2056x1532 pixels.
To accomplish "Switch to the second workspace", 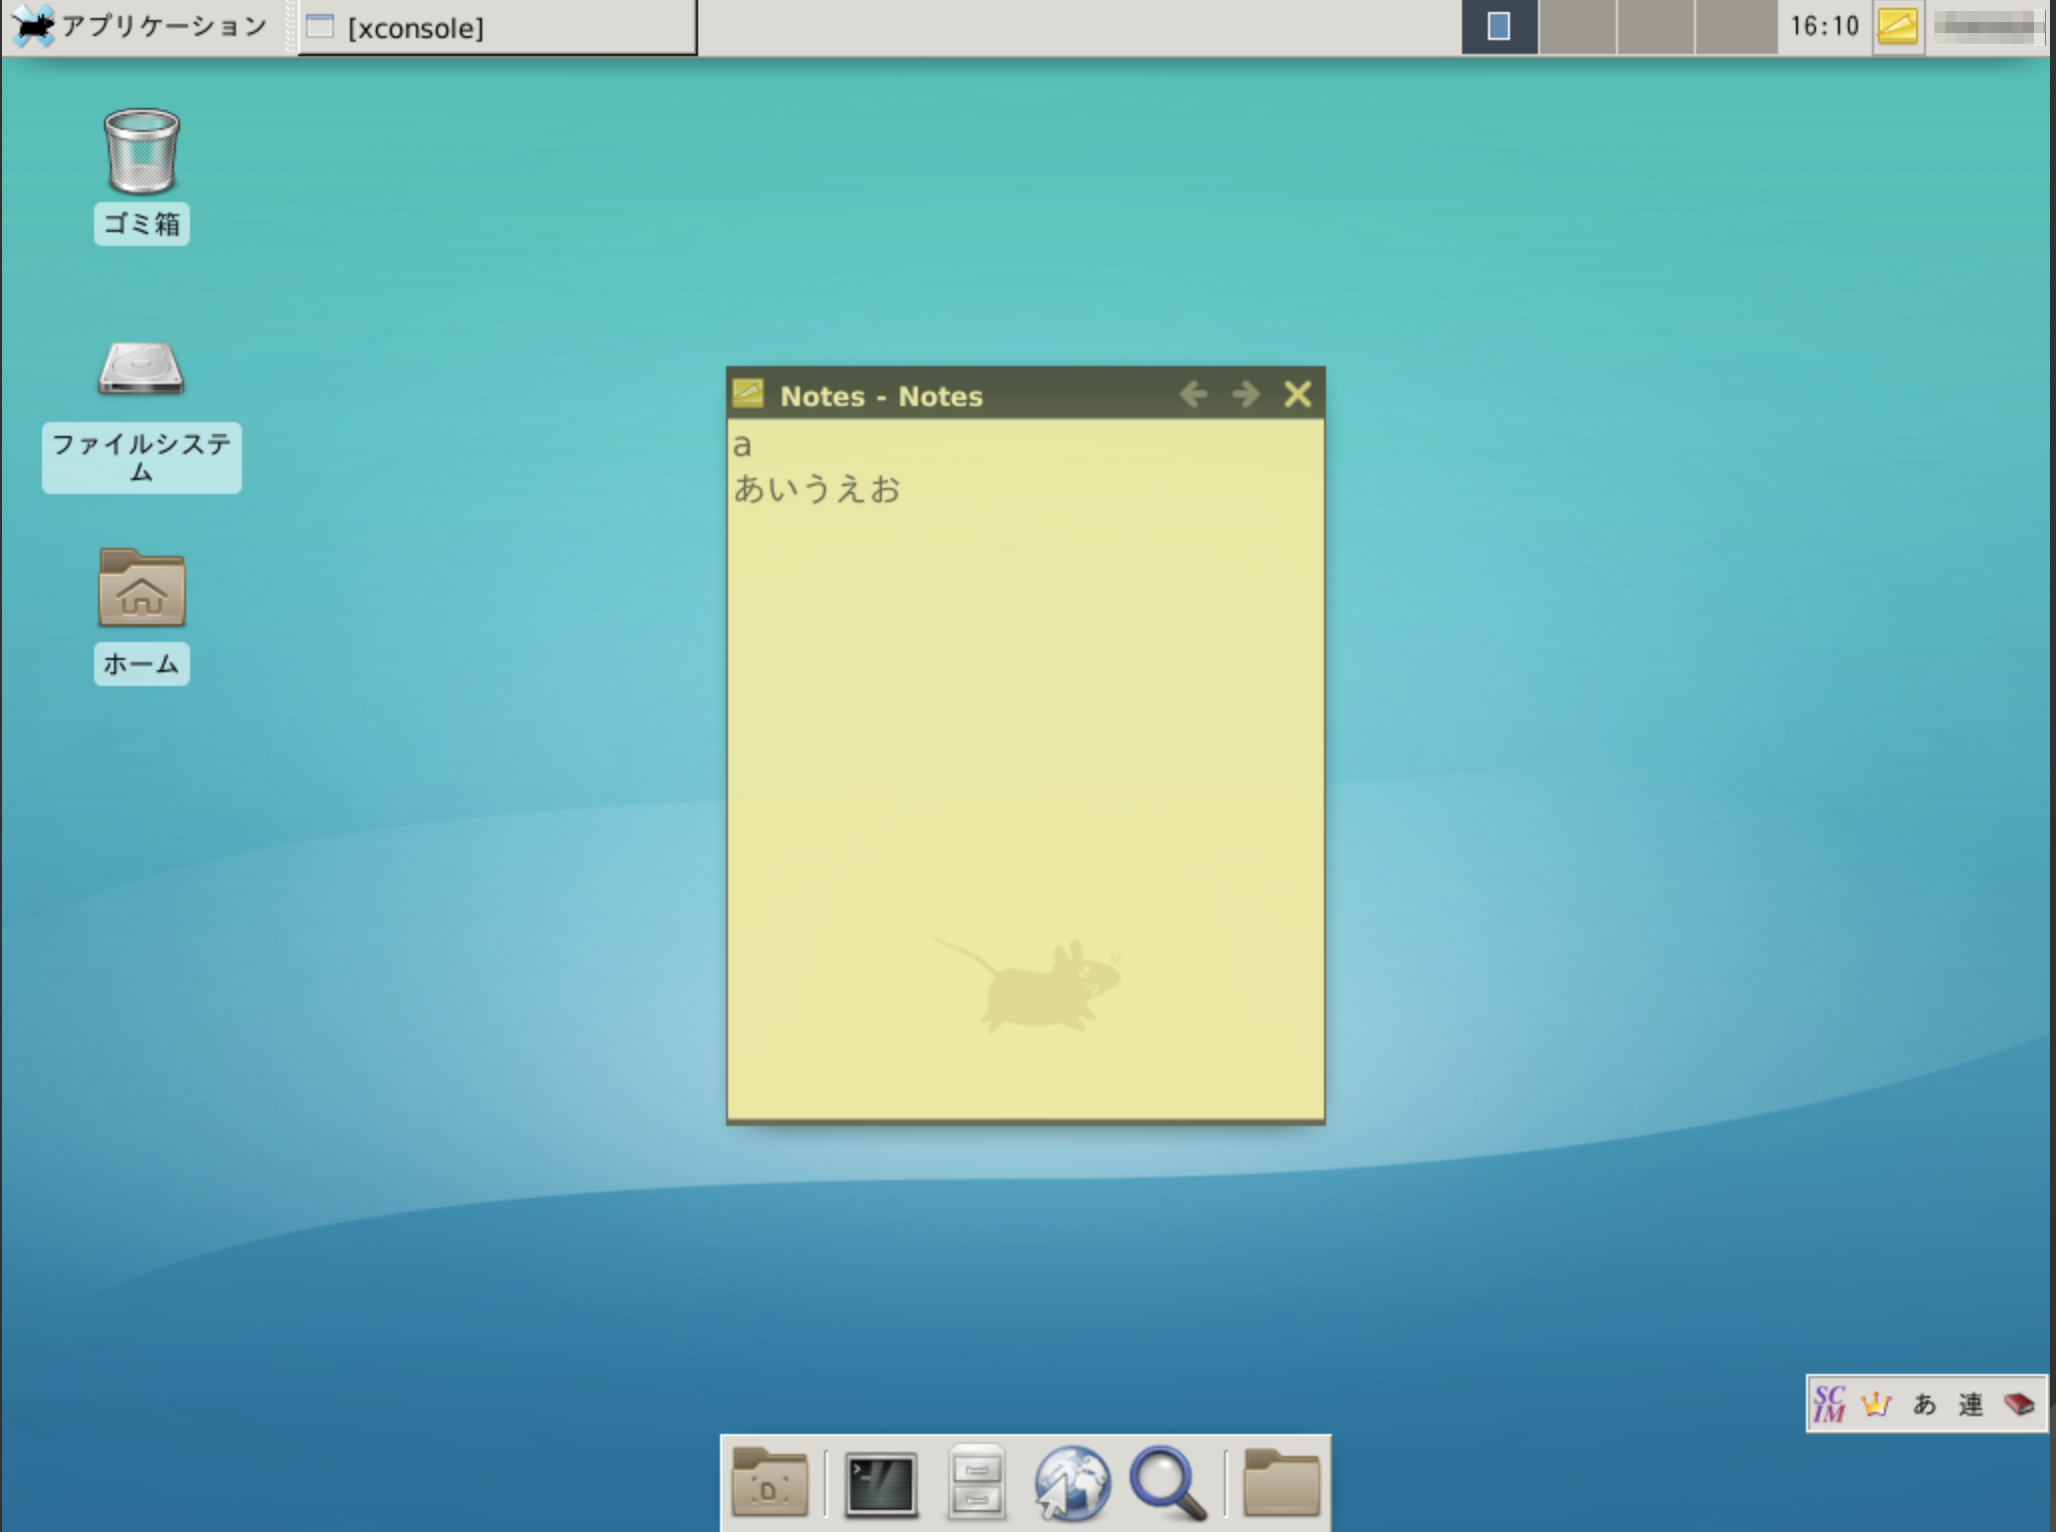I will 1577,26.
